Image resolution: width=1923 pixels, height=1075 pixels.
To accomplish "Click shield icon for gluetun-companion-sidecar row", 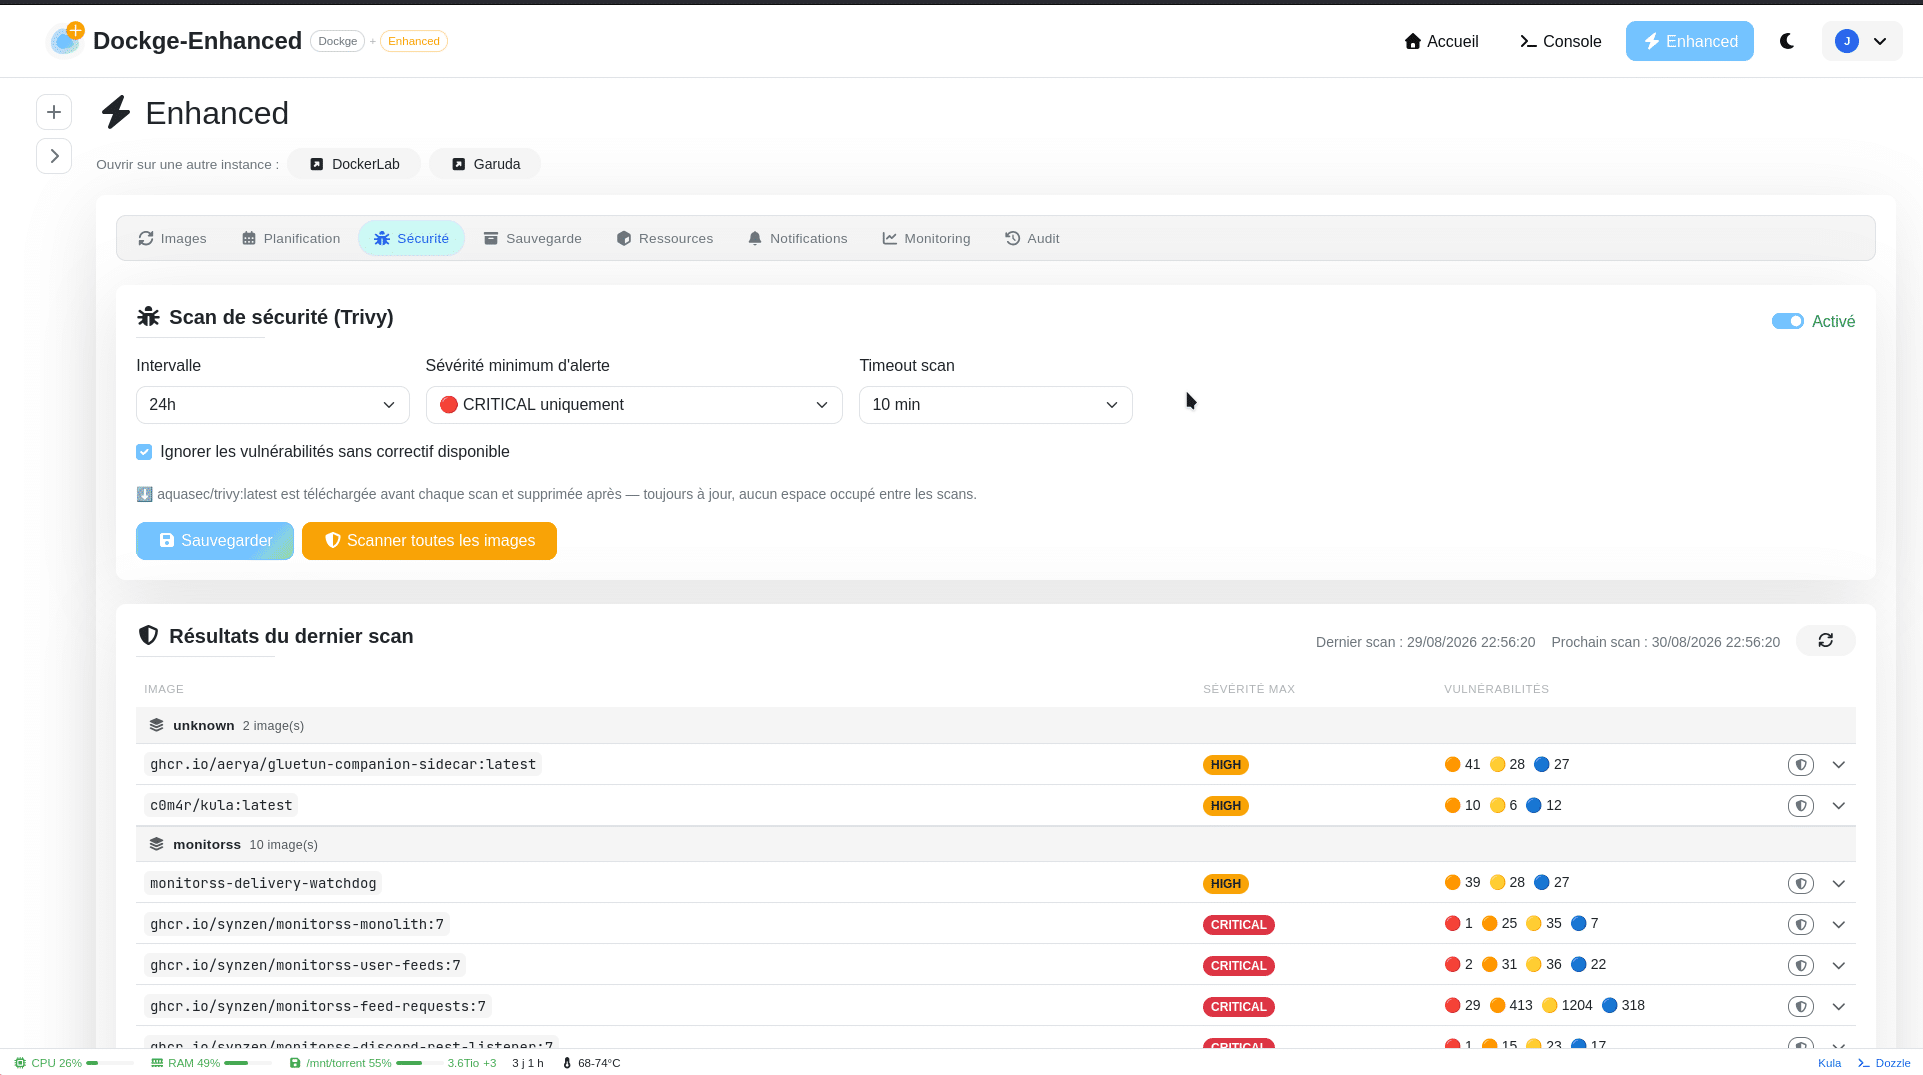I will [x=1800, y=765].
